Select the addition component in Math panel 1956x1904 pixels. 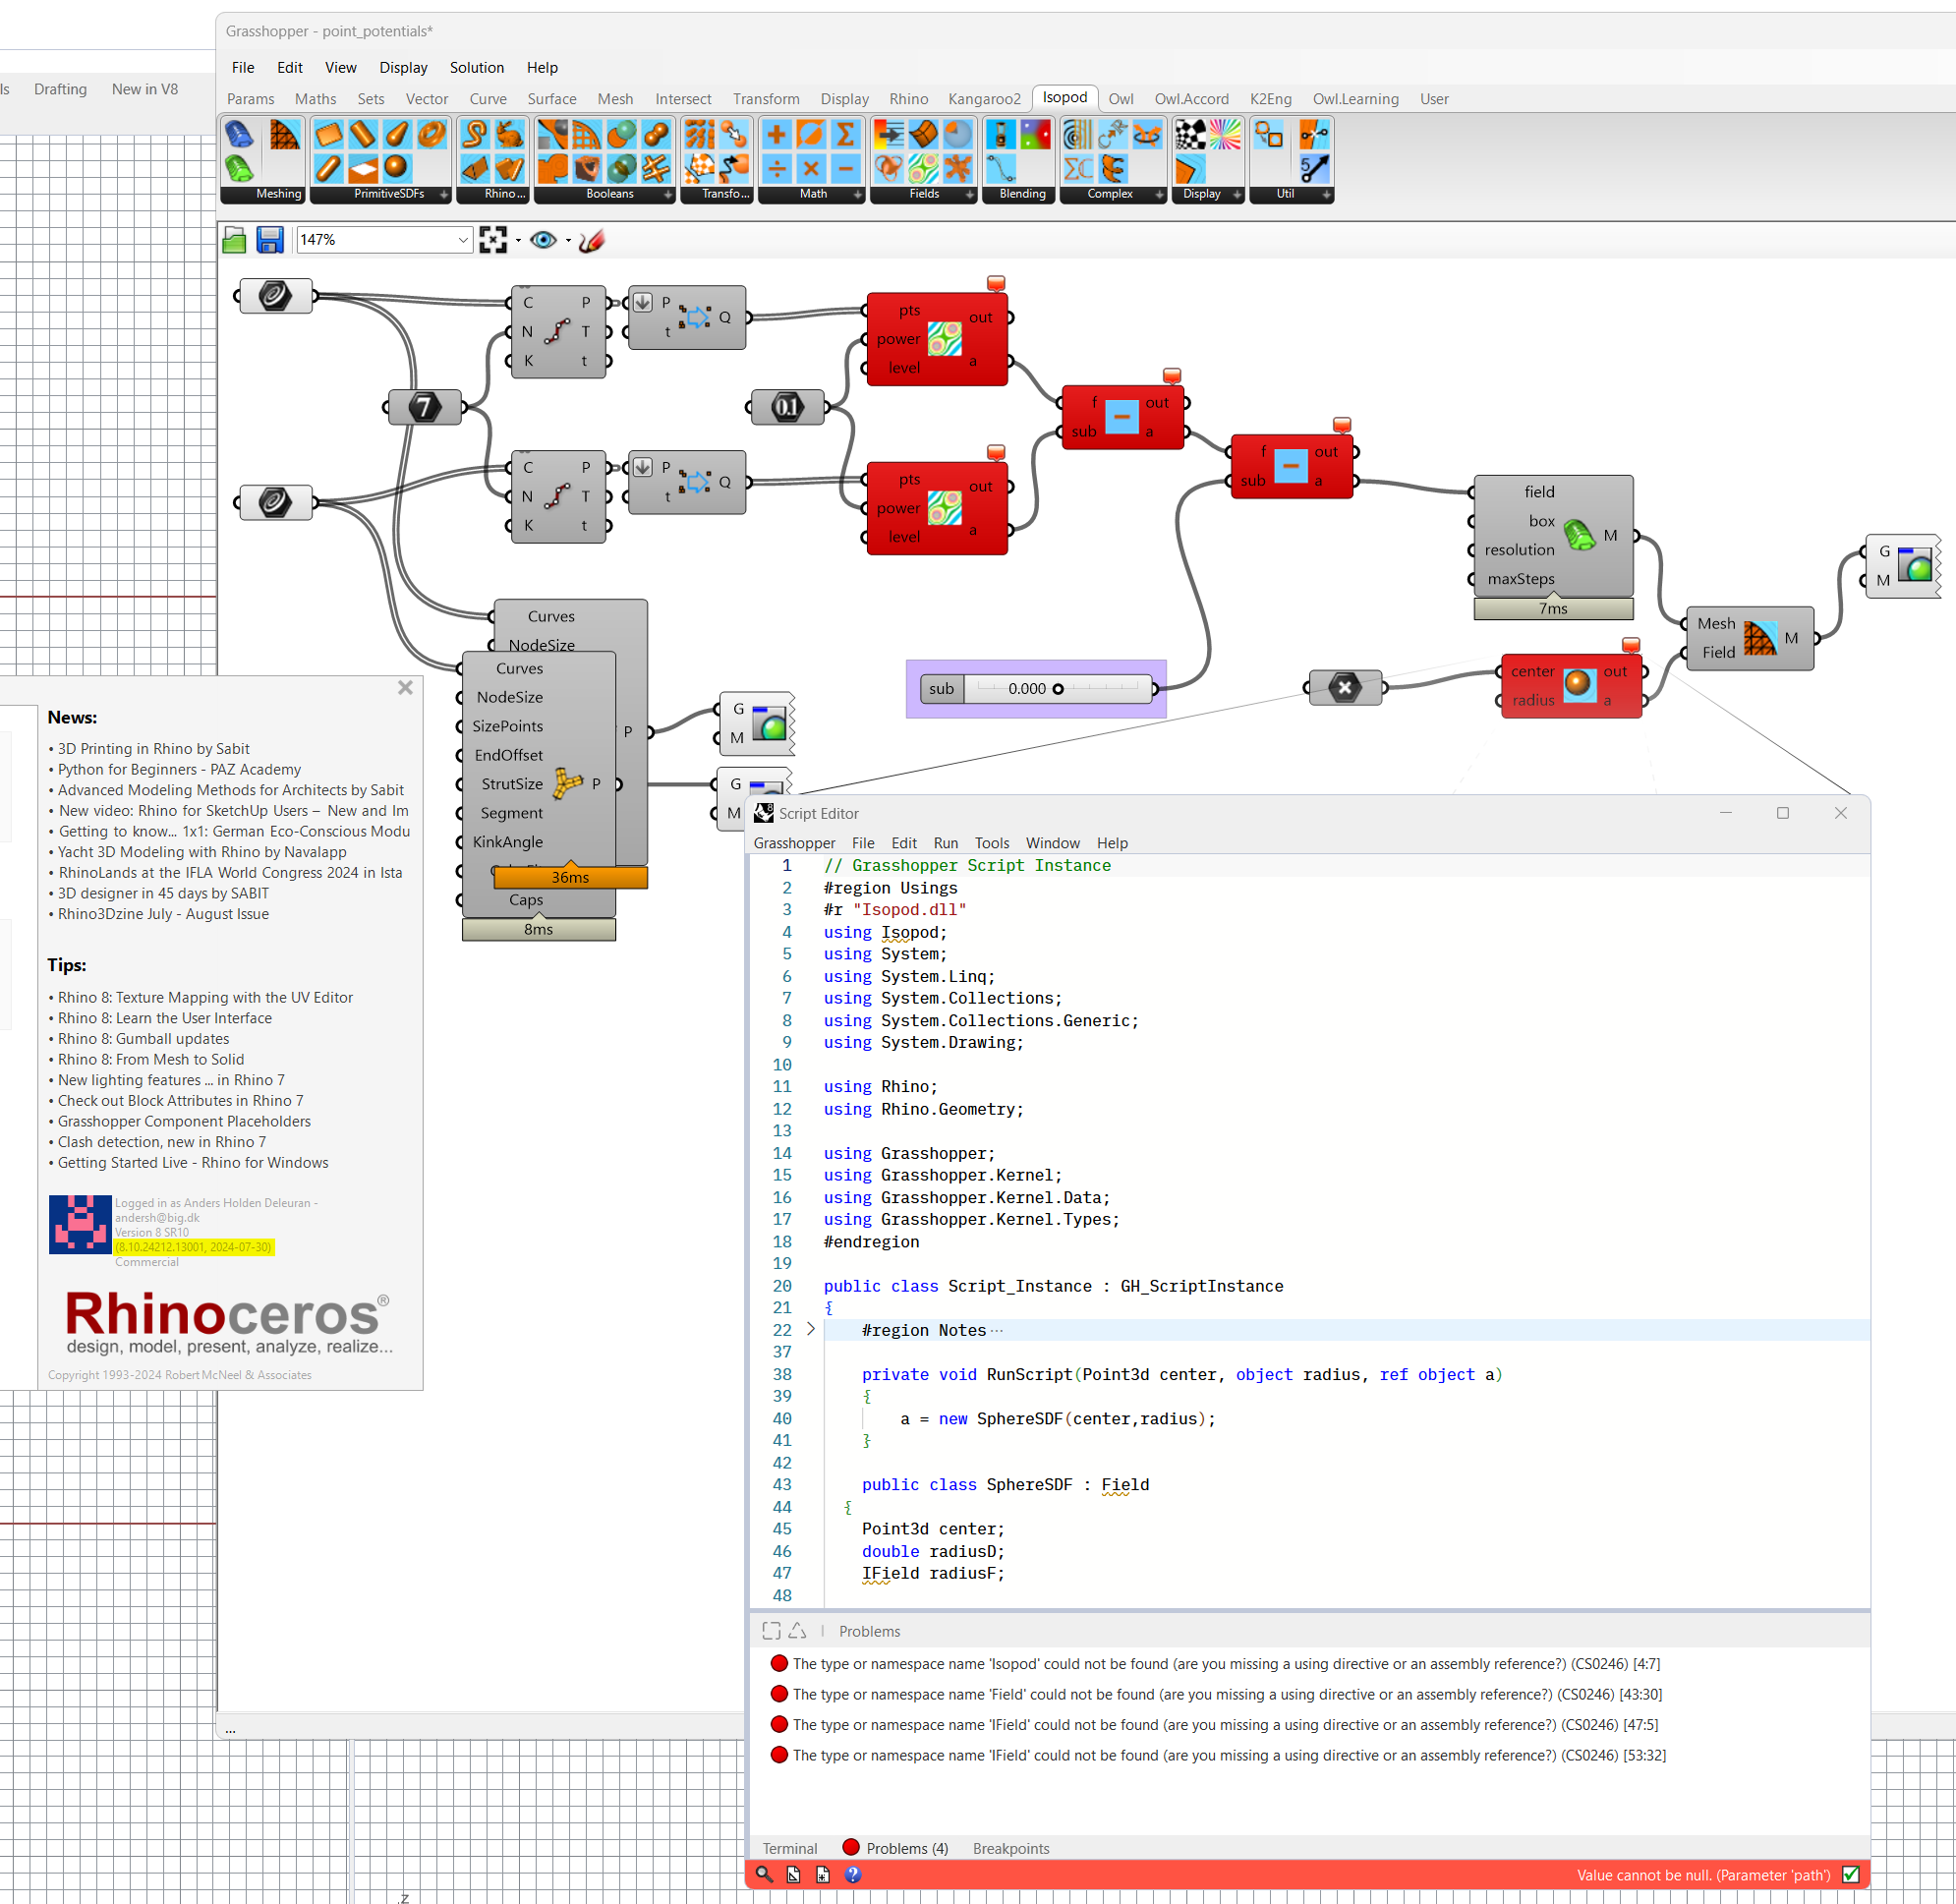[x=776, y=133]
